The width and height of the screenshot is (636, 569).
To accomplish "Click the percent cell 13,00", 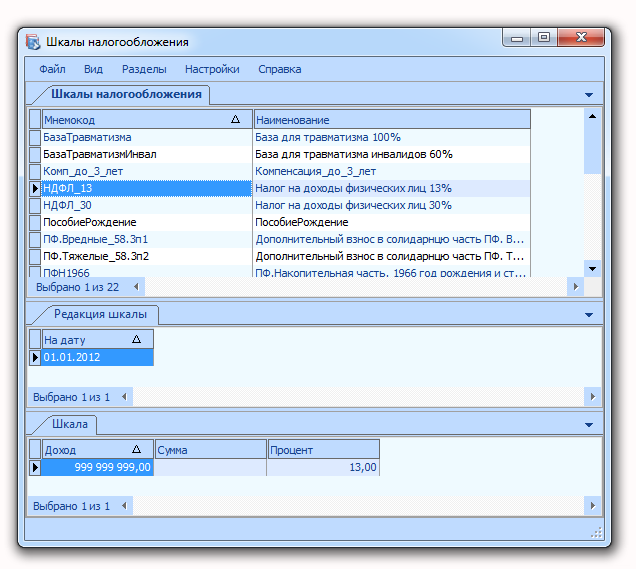I will click(x=323, y=467).
